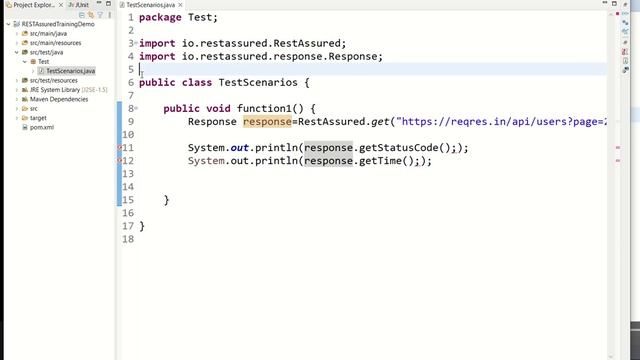Place cursor in 'package Test;' line
Image resolution: width=640 pixels, height=360 pixels.
(x=178, y=17)
